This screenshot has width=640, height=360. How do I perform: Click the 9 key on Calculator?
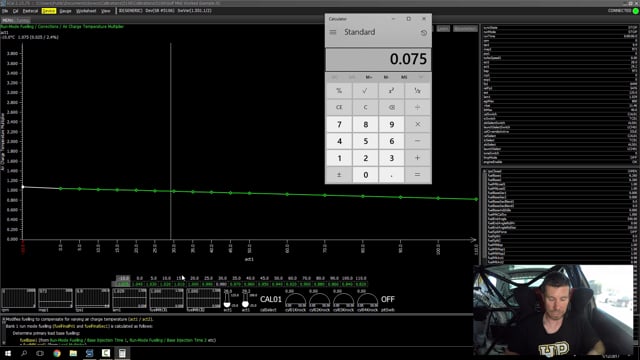pyautogui.click(x=391, y=124)
